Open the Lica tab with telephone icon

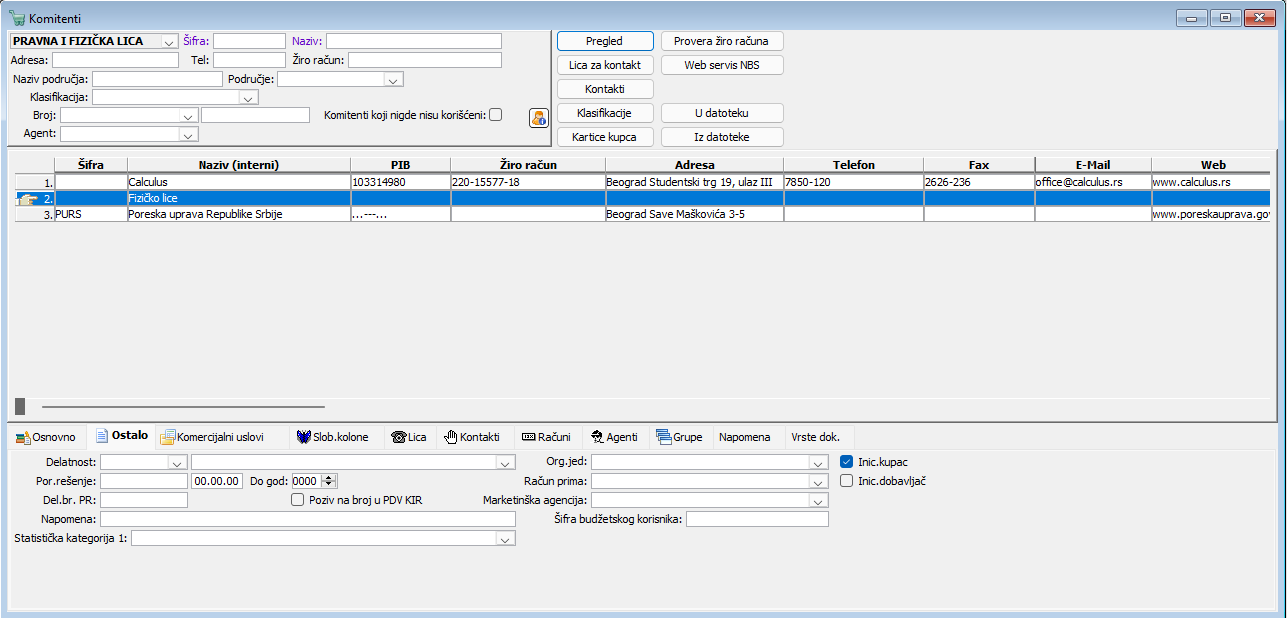(x=409, y=437)
